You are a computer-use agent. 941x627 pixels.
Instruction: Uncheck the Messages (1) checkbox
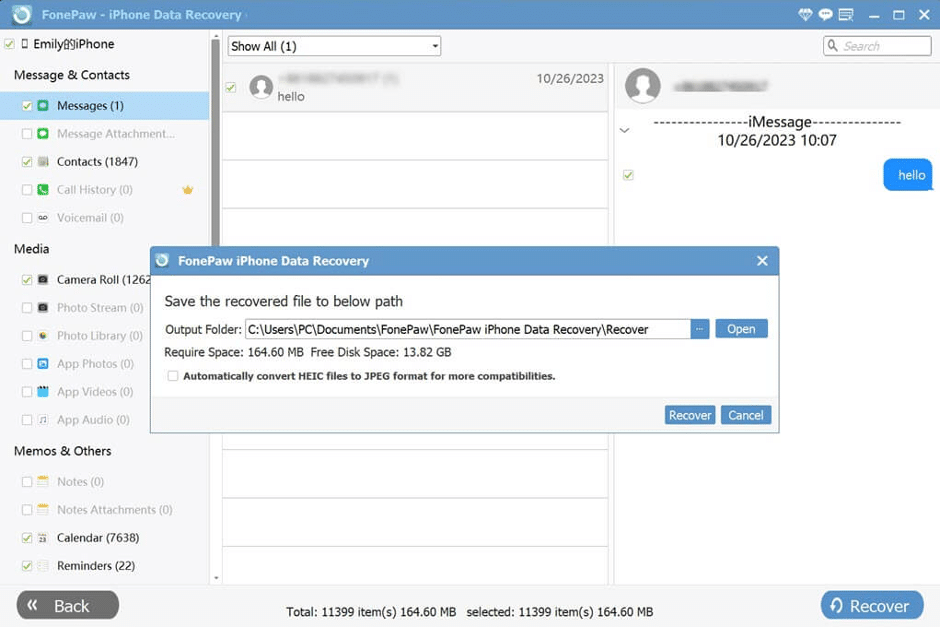pos(26,105)
